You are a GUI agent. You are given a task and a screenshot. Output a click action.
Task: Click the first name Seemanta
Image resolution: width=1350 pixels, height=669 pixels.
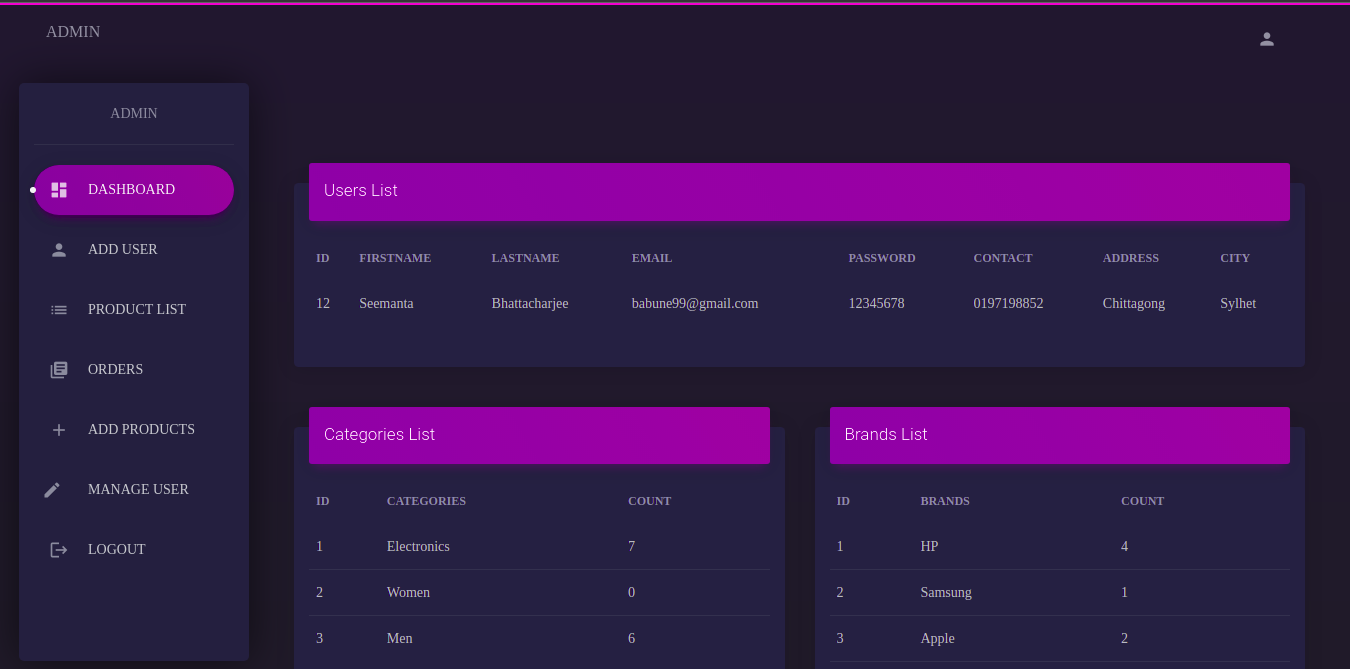pyautogui.click(x=386, y=303)
